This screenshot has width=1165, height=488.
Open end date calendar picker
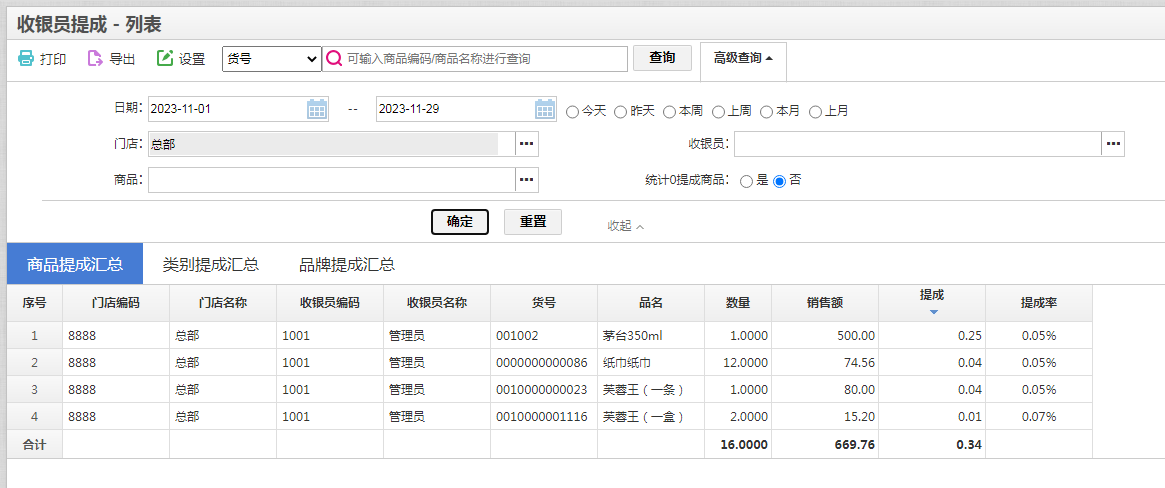click(x=545, y=109)
